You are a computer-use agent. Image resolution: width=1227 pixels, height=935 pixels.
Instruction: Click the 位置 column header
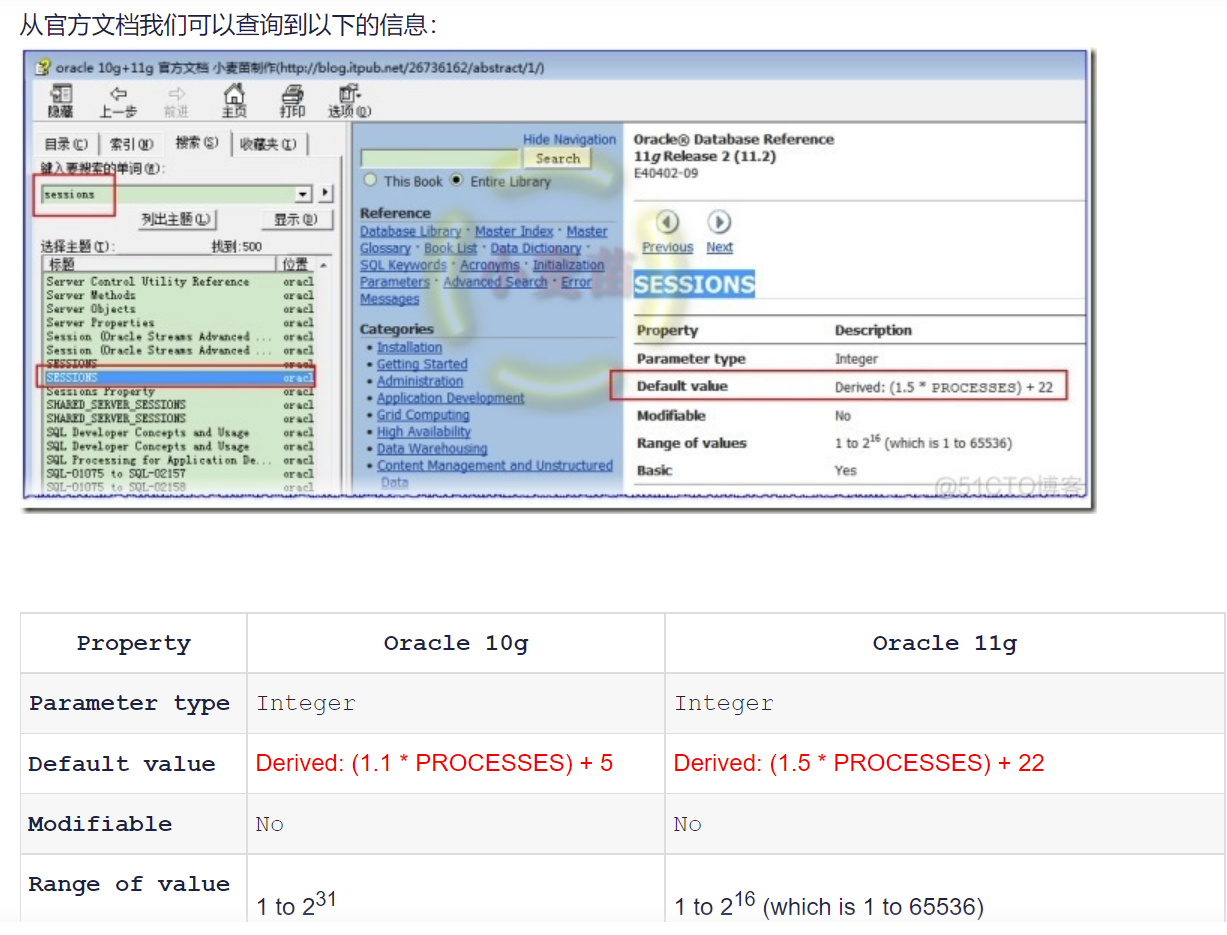click(295, 264)
